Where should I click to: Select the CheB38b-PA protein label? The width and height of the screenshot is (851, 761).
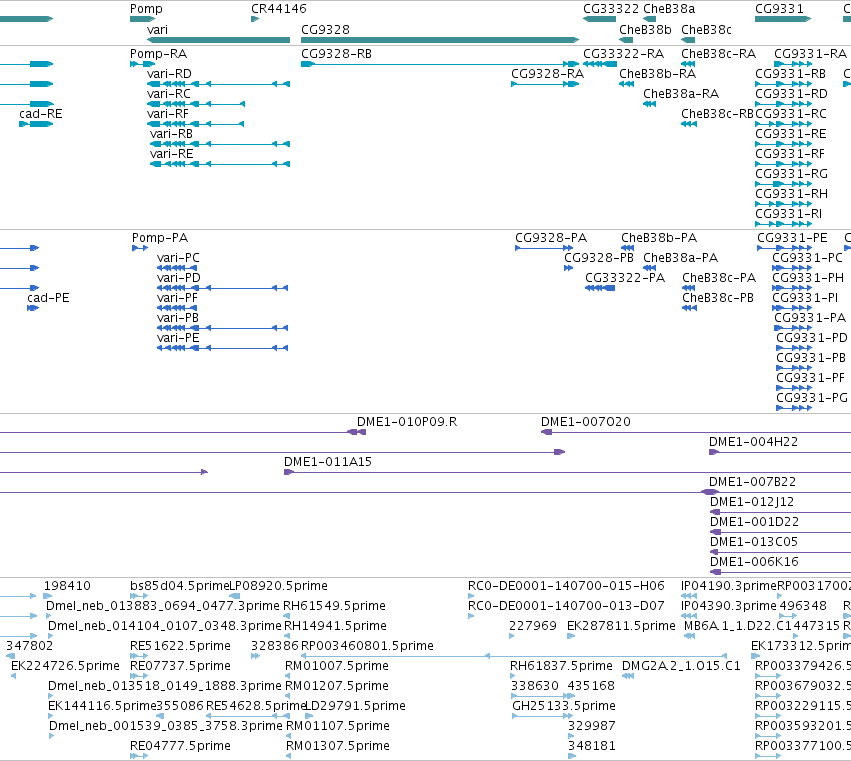659,238
